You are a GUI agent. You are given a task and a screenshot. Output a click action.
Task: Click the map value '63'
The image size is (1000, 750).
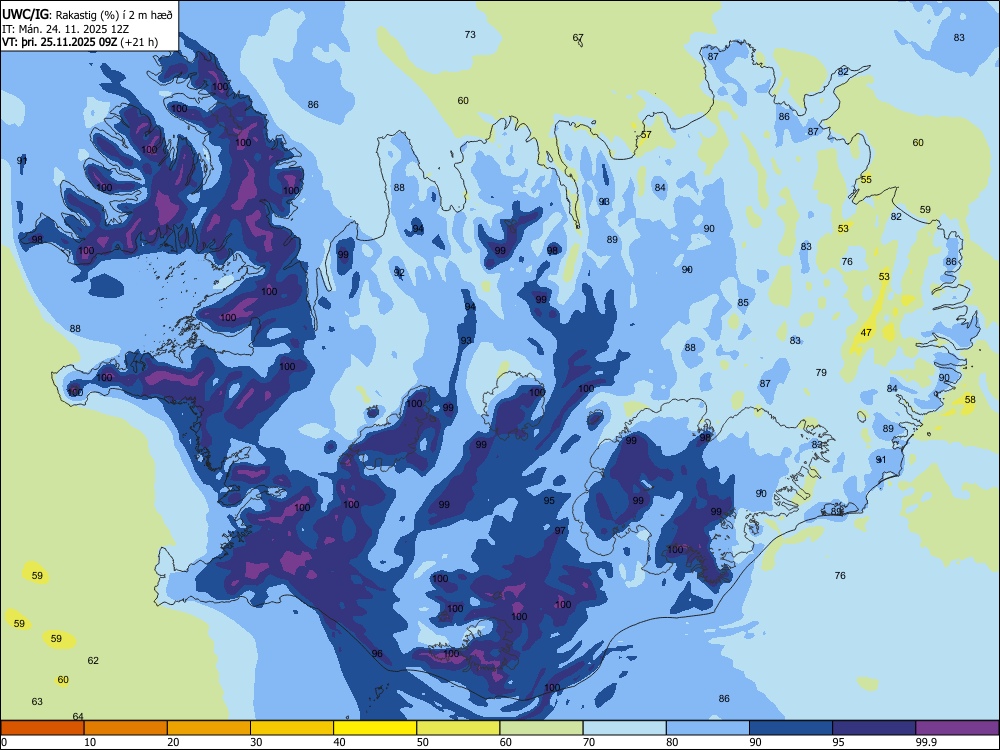click(37, 701)
